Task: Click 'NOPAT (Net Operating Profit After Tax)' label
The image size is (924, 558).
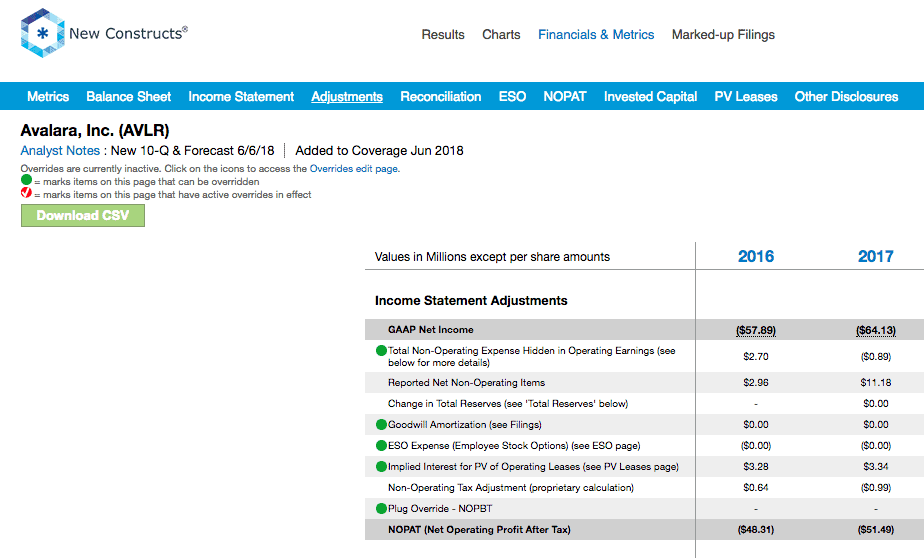Action: click(479, 530)
